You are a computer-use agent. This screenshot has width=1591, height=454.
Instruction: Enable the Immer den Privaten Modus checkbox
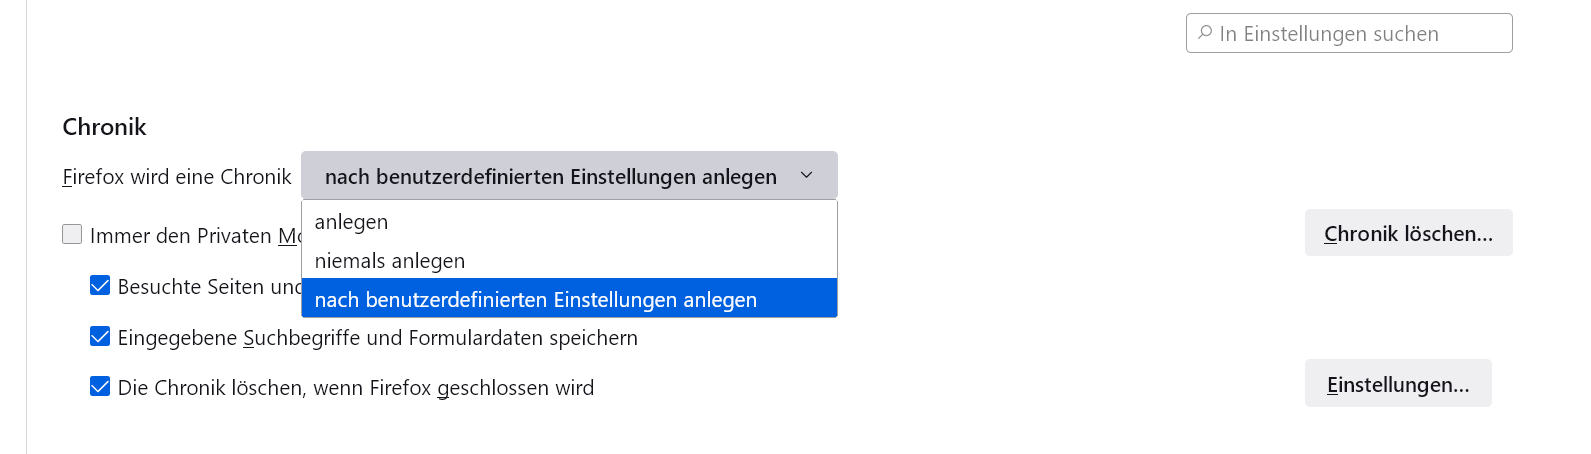(x=72, y=235)
